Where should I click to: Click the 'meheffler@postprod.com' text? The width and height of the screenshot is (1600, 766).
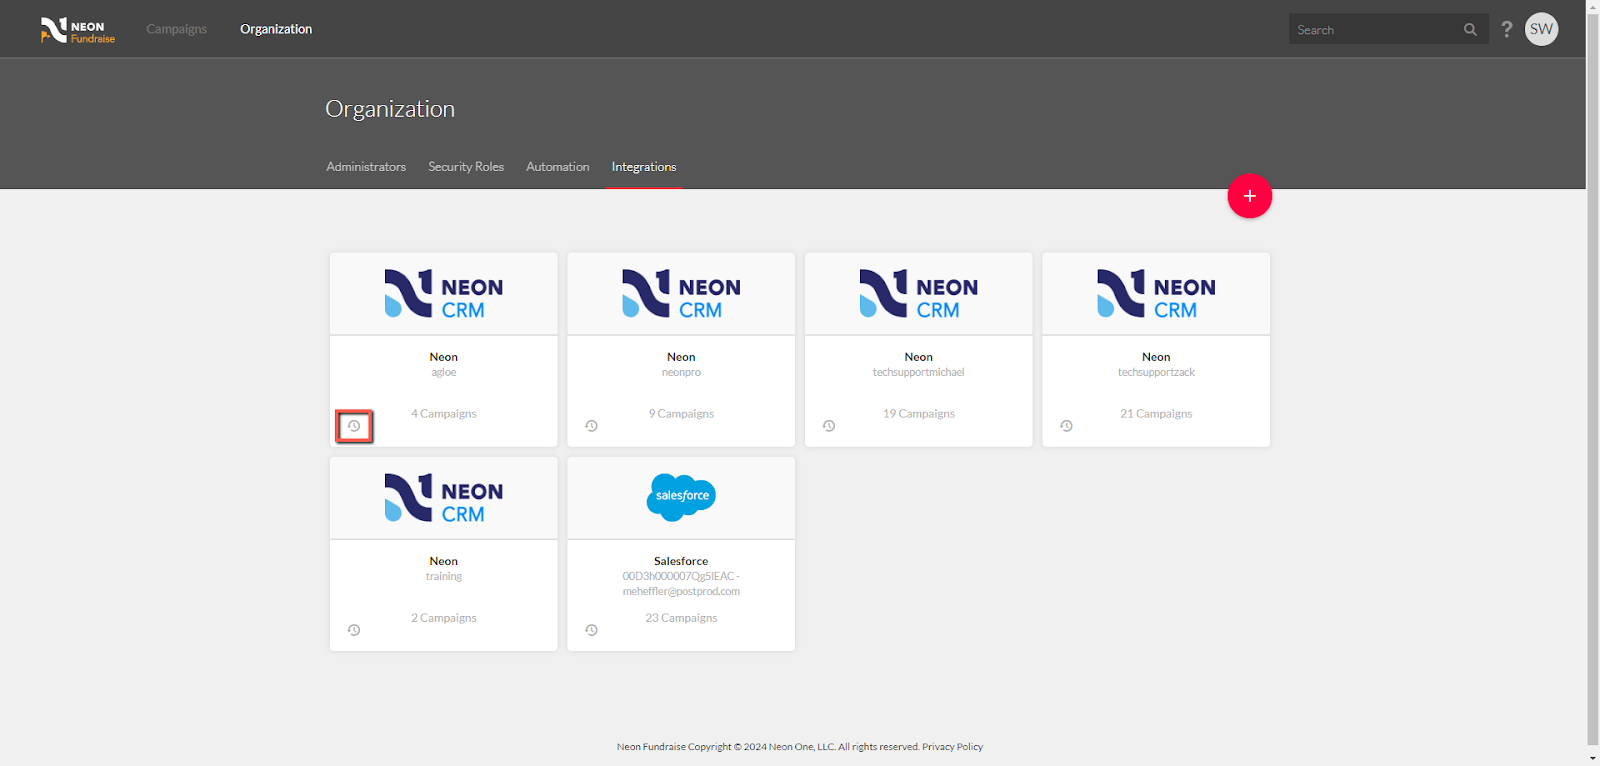point(681,592)
